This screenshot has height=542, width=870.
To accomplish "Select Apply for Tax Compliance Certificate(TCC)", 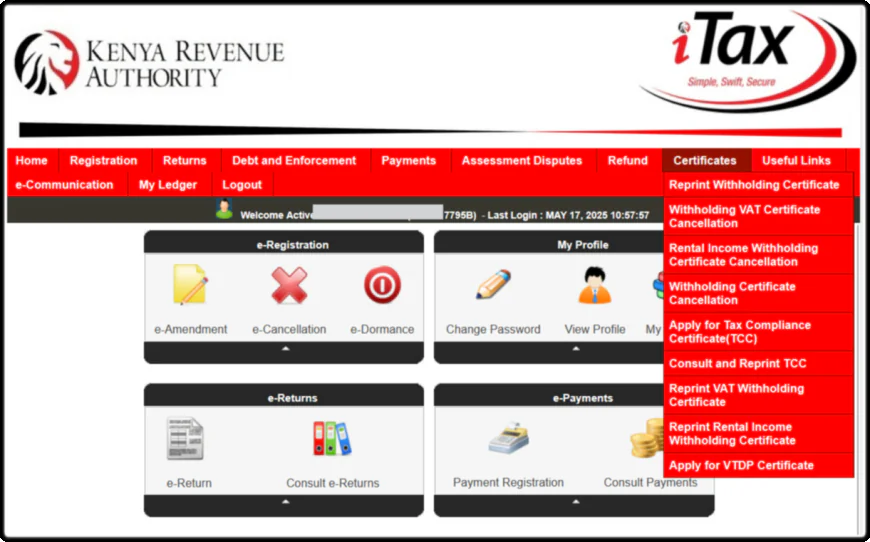I will click(758, 332).
